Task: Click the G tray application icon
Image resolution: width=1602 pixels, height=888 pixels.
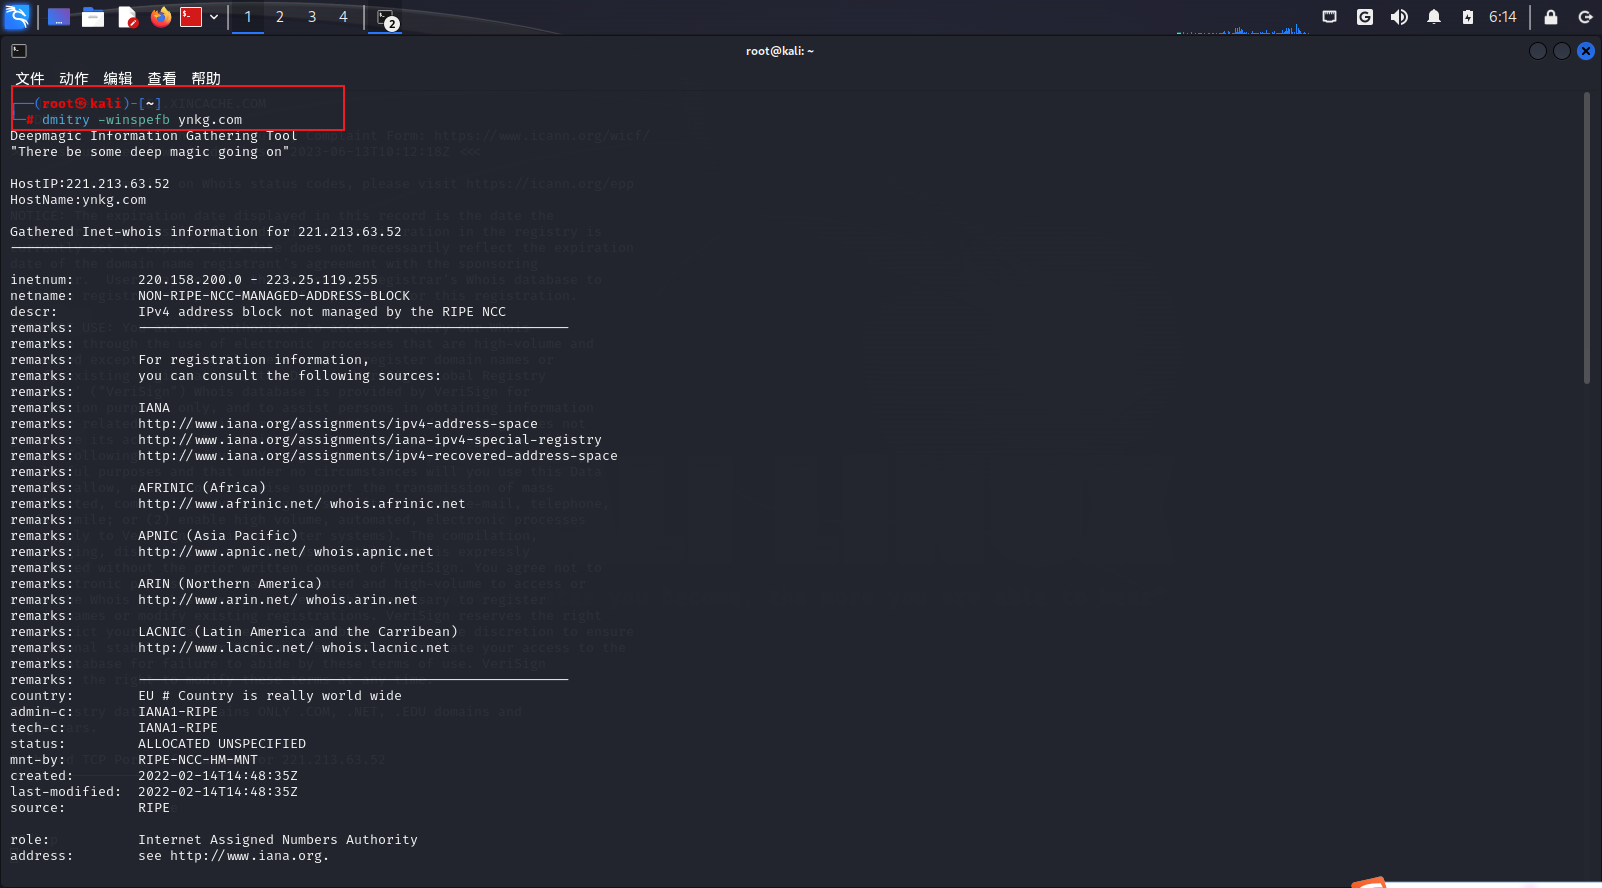Action: click(1364, 17)
